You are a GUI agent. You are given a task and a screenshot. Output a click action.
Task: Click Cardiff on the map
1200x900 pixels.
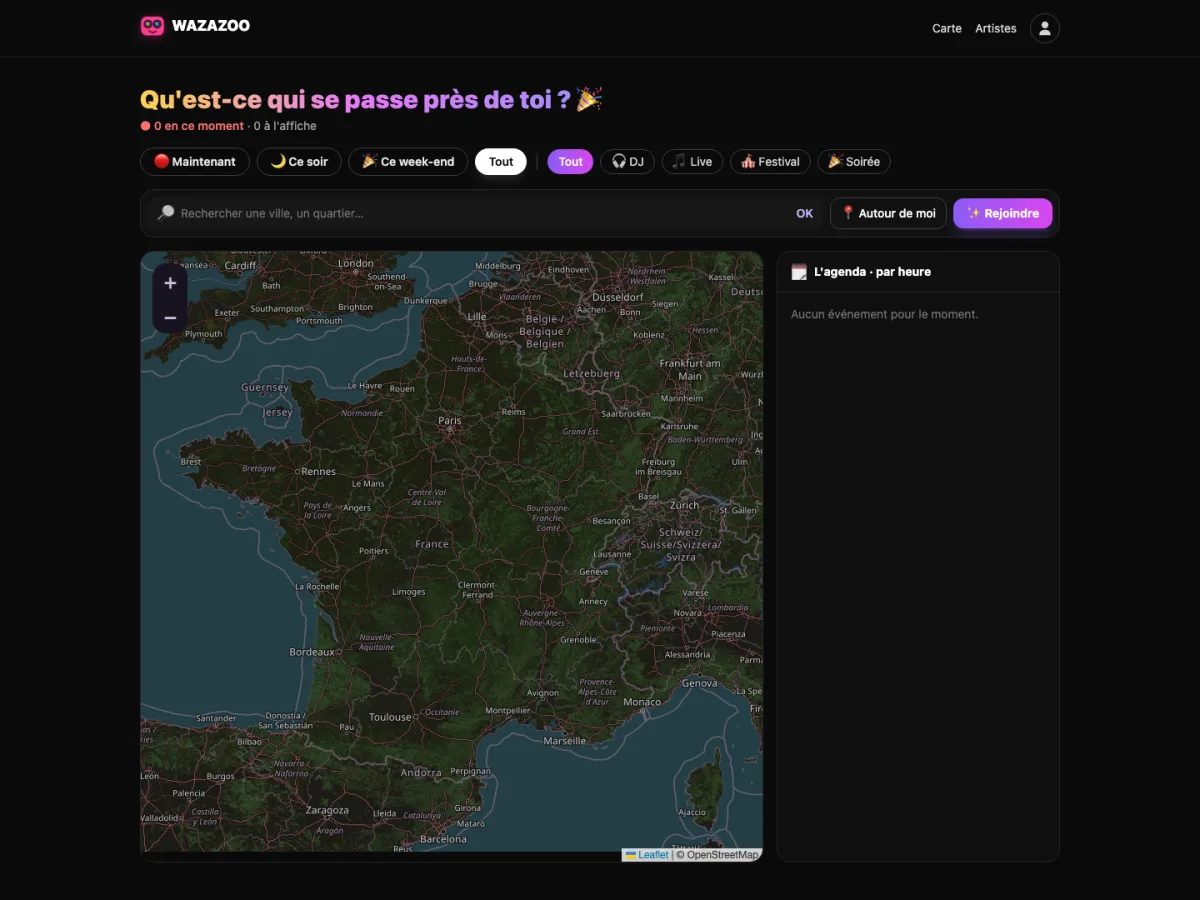241,266
